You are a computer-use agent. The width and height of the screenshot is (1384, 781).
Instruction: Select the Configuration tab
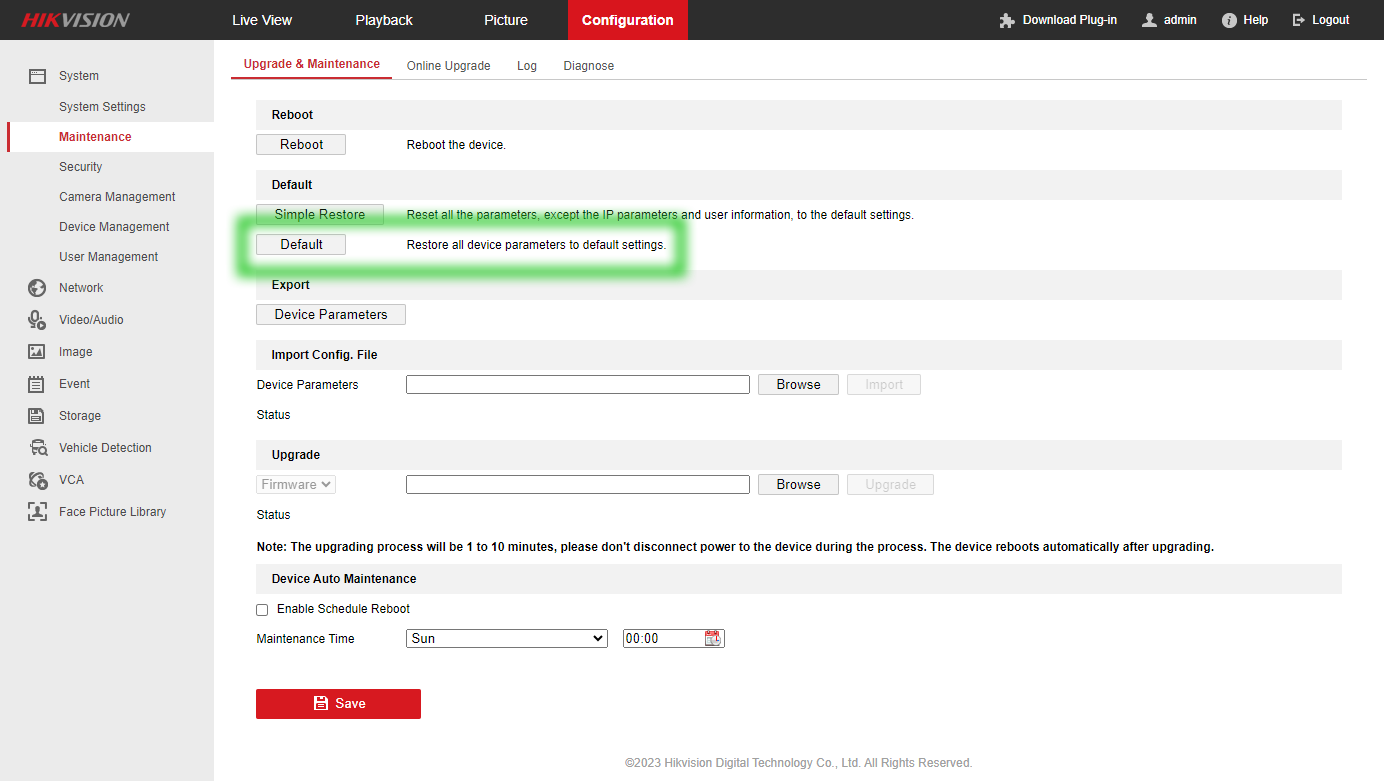(628, 20)
